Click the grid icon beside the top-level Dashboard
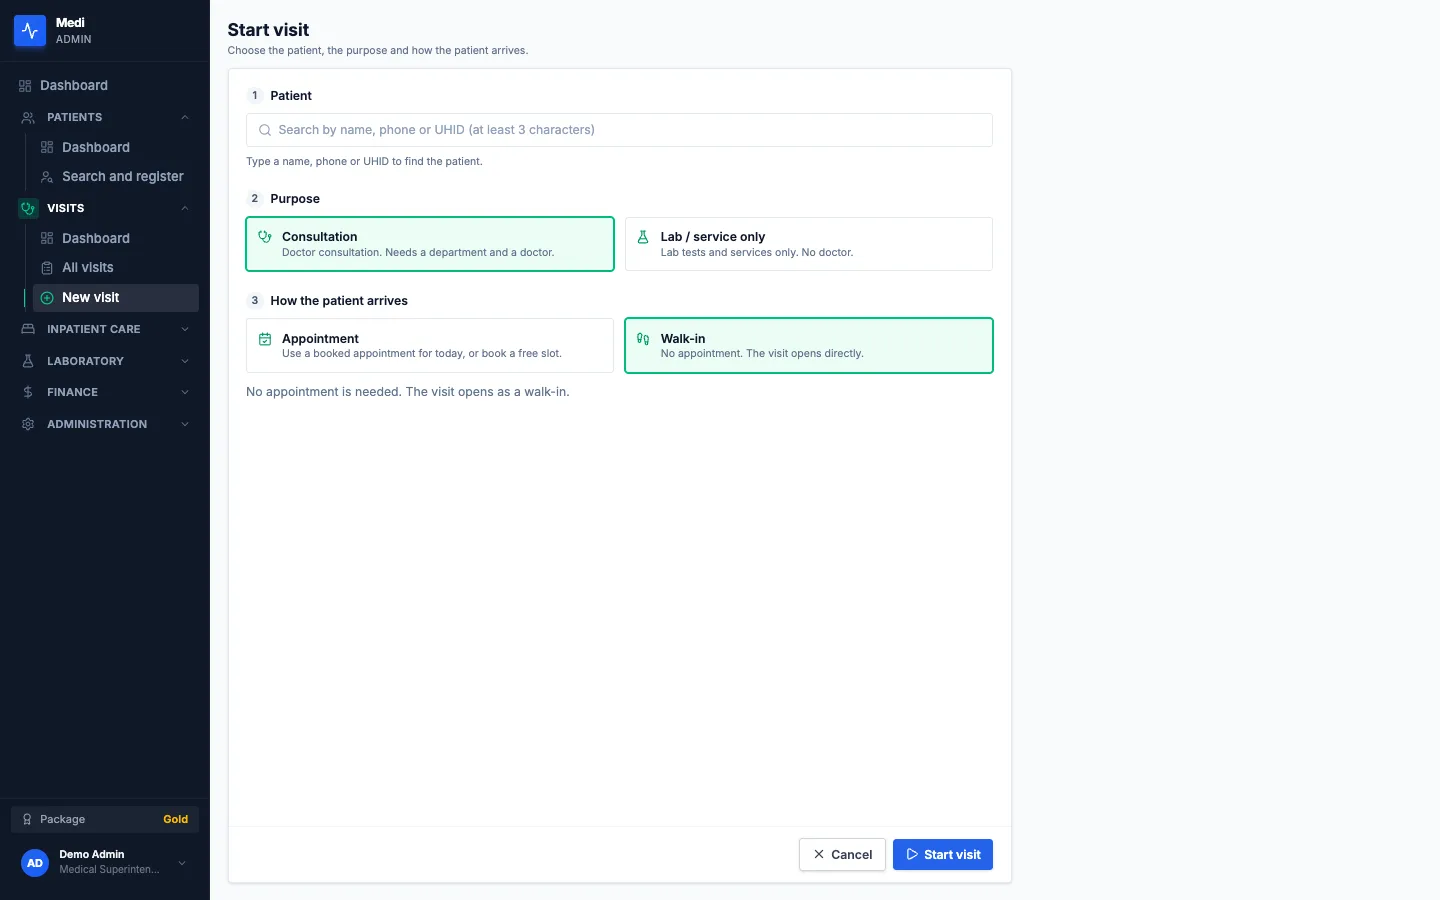Image resolution: width=1440 pixels, height=900 pixels. click(25, 86)
